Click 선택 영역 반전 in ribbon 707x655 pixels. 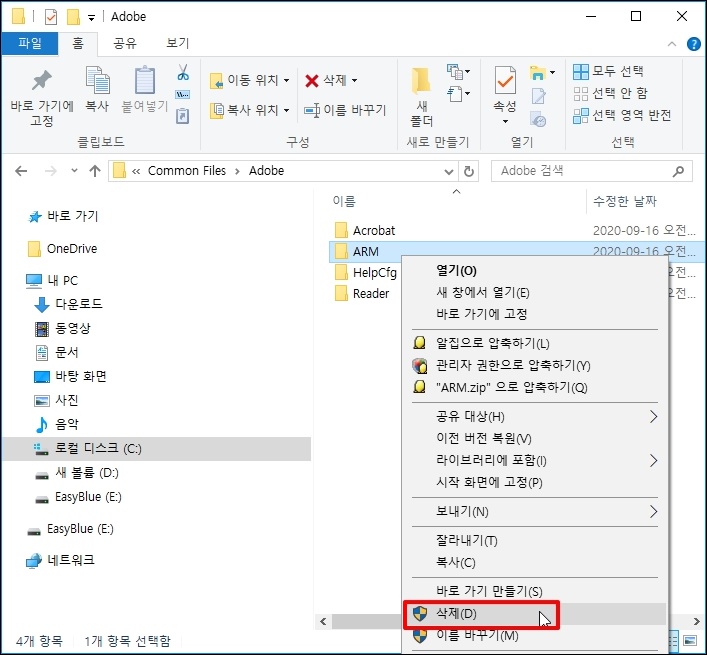622,115
